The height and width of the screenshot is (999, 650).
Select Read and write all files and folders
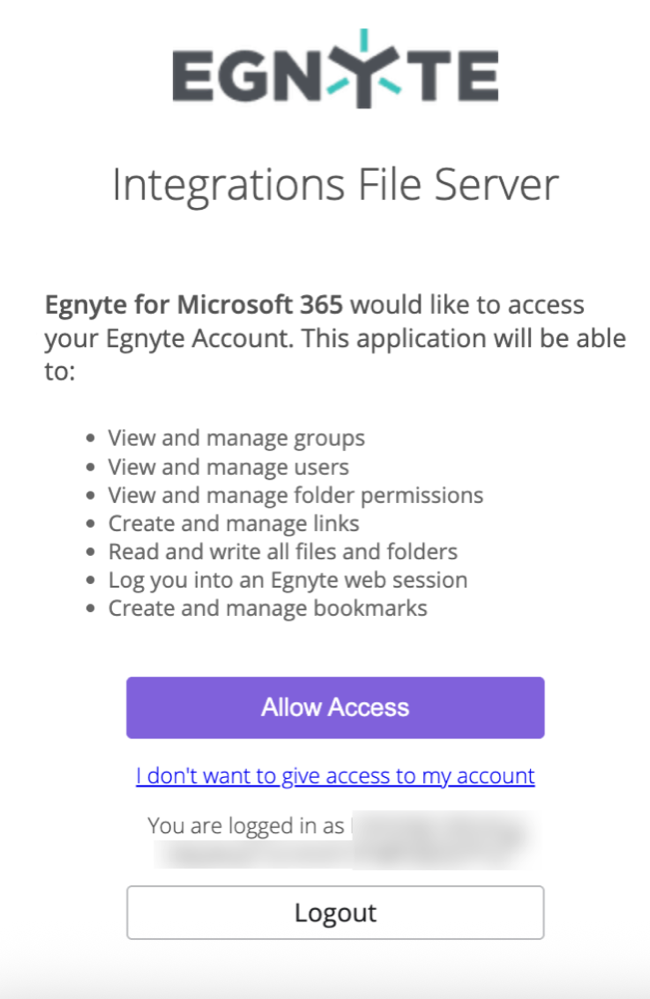tap(283, 551)
